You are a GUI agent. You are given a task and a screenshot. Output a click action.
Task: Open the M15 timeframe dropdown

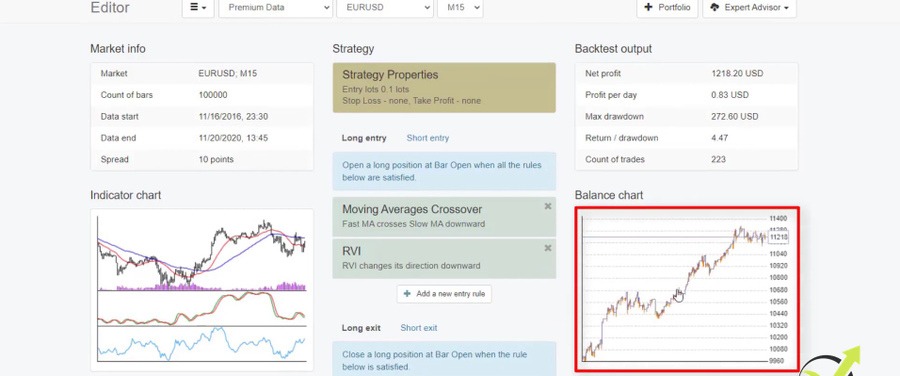pos(460,8)
